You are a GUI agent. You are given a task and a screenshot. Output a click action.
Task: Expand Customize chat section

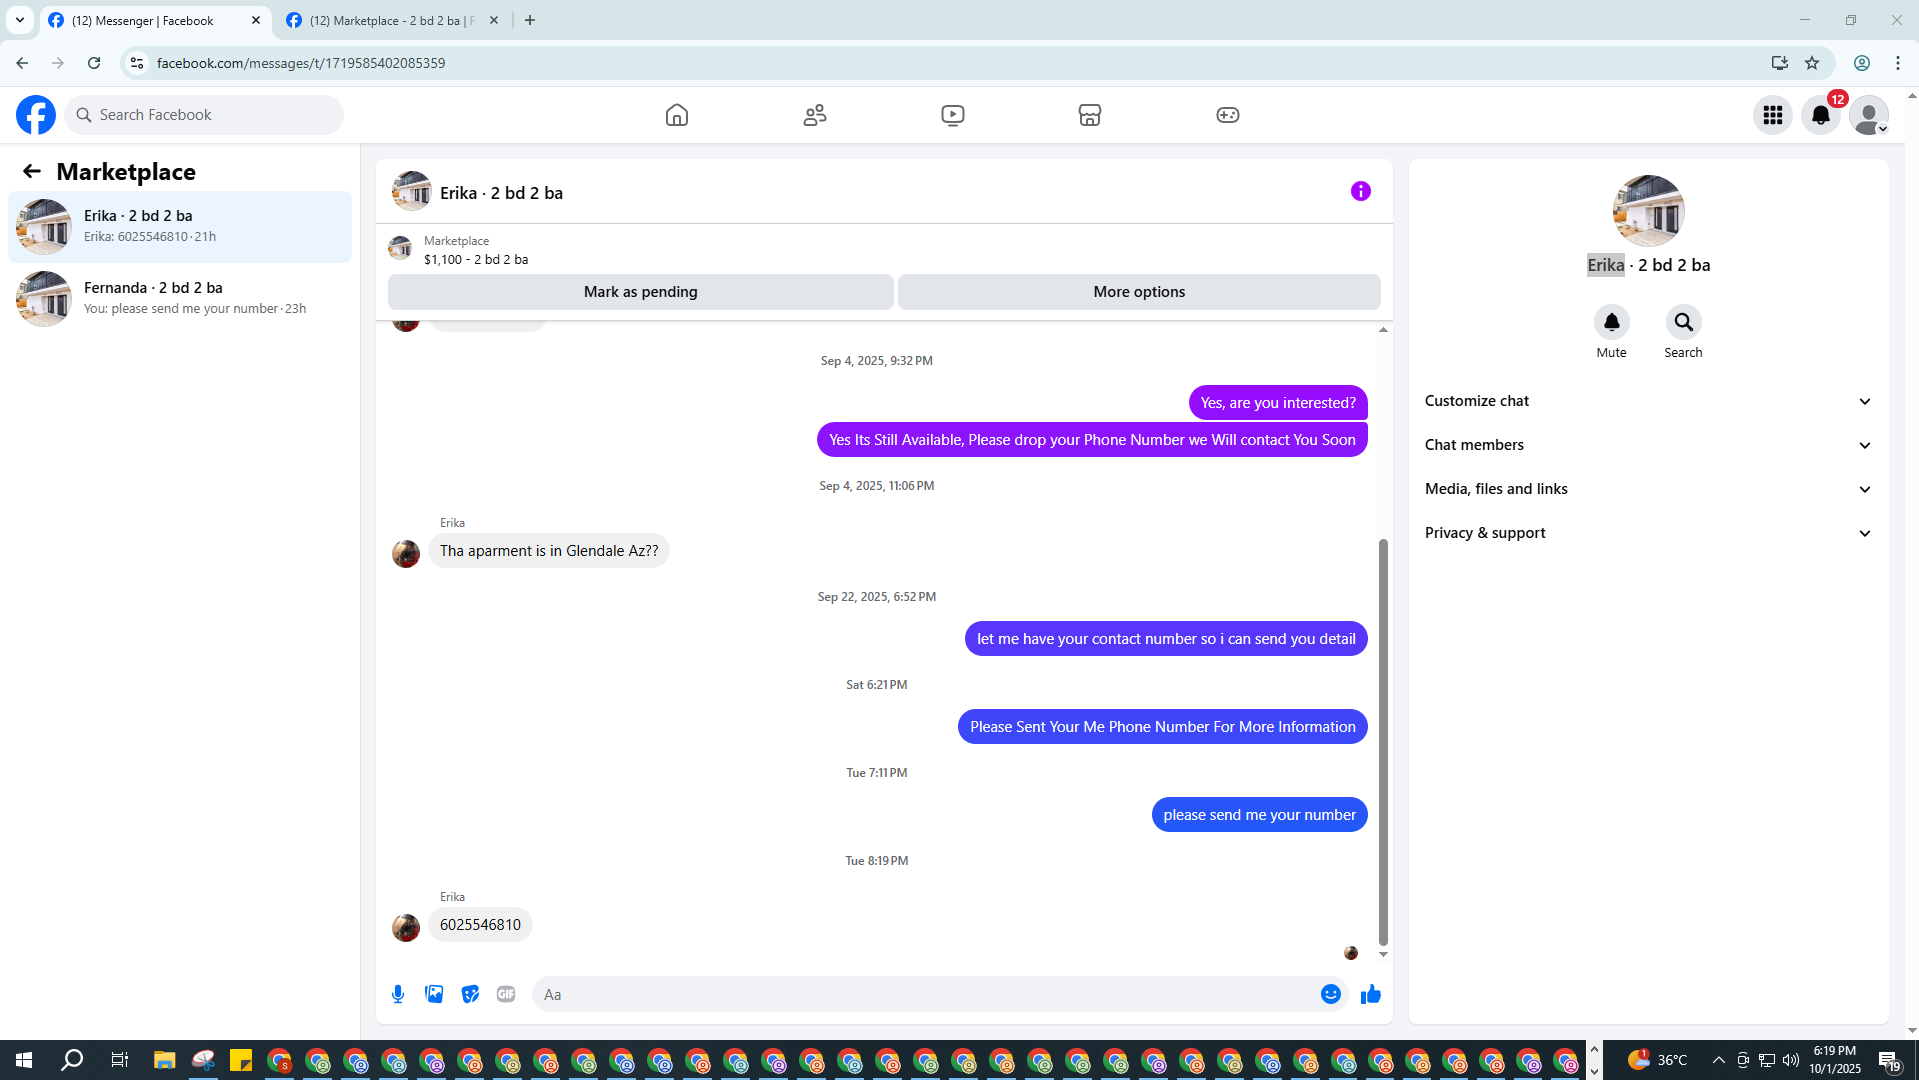coord(1648,401)
